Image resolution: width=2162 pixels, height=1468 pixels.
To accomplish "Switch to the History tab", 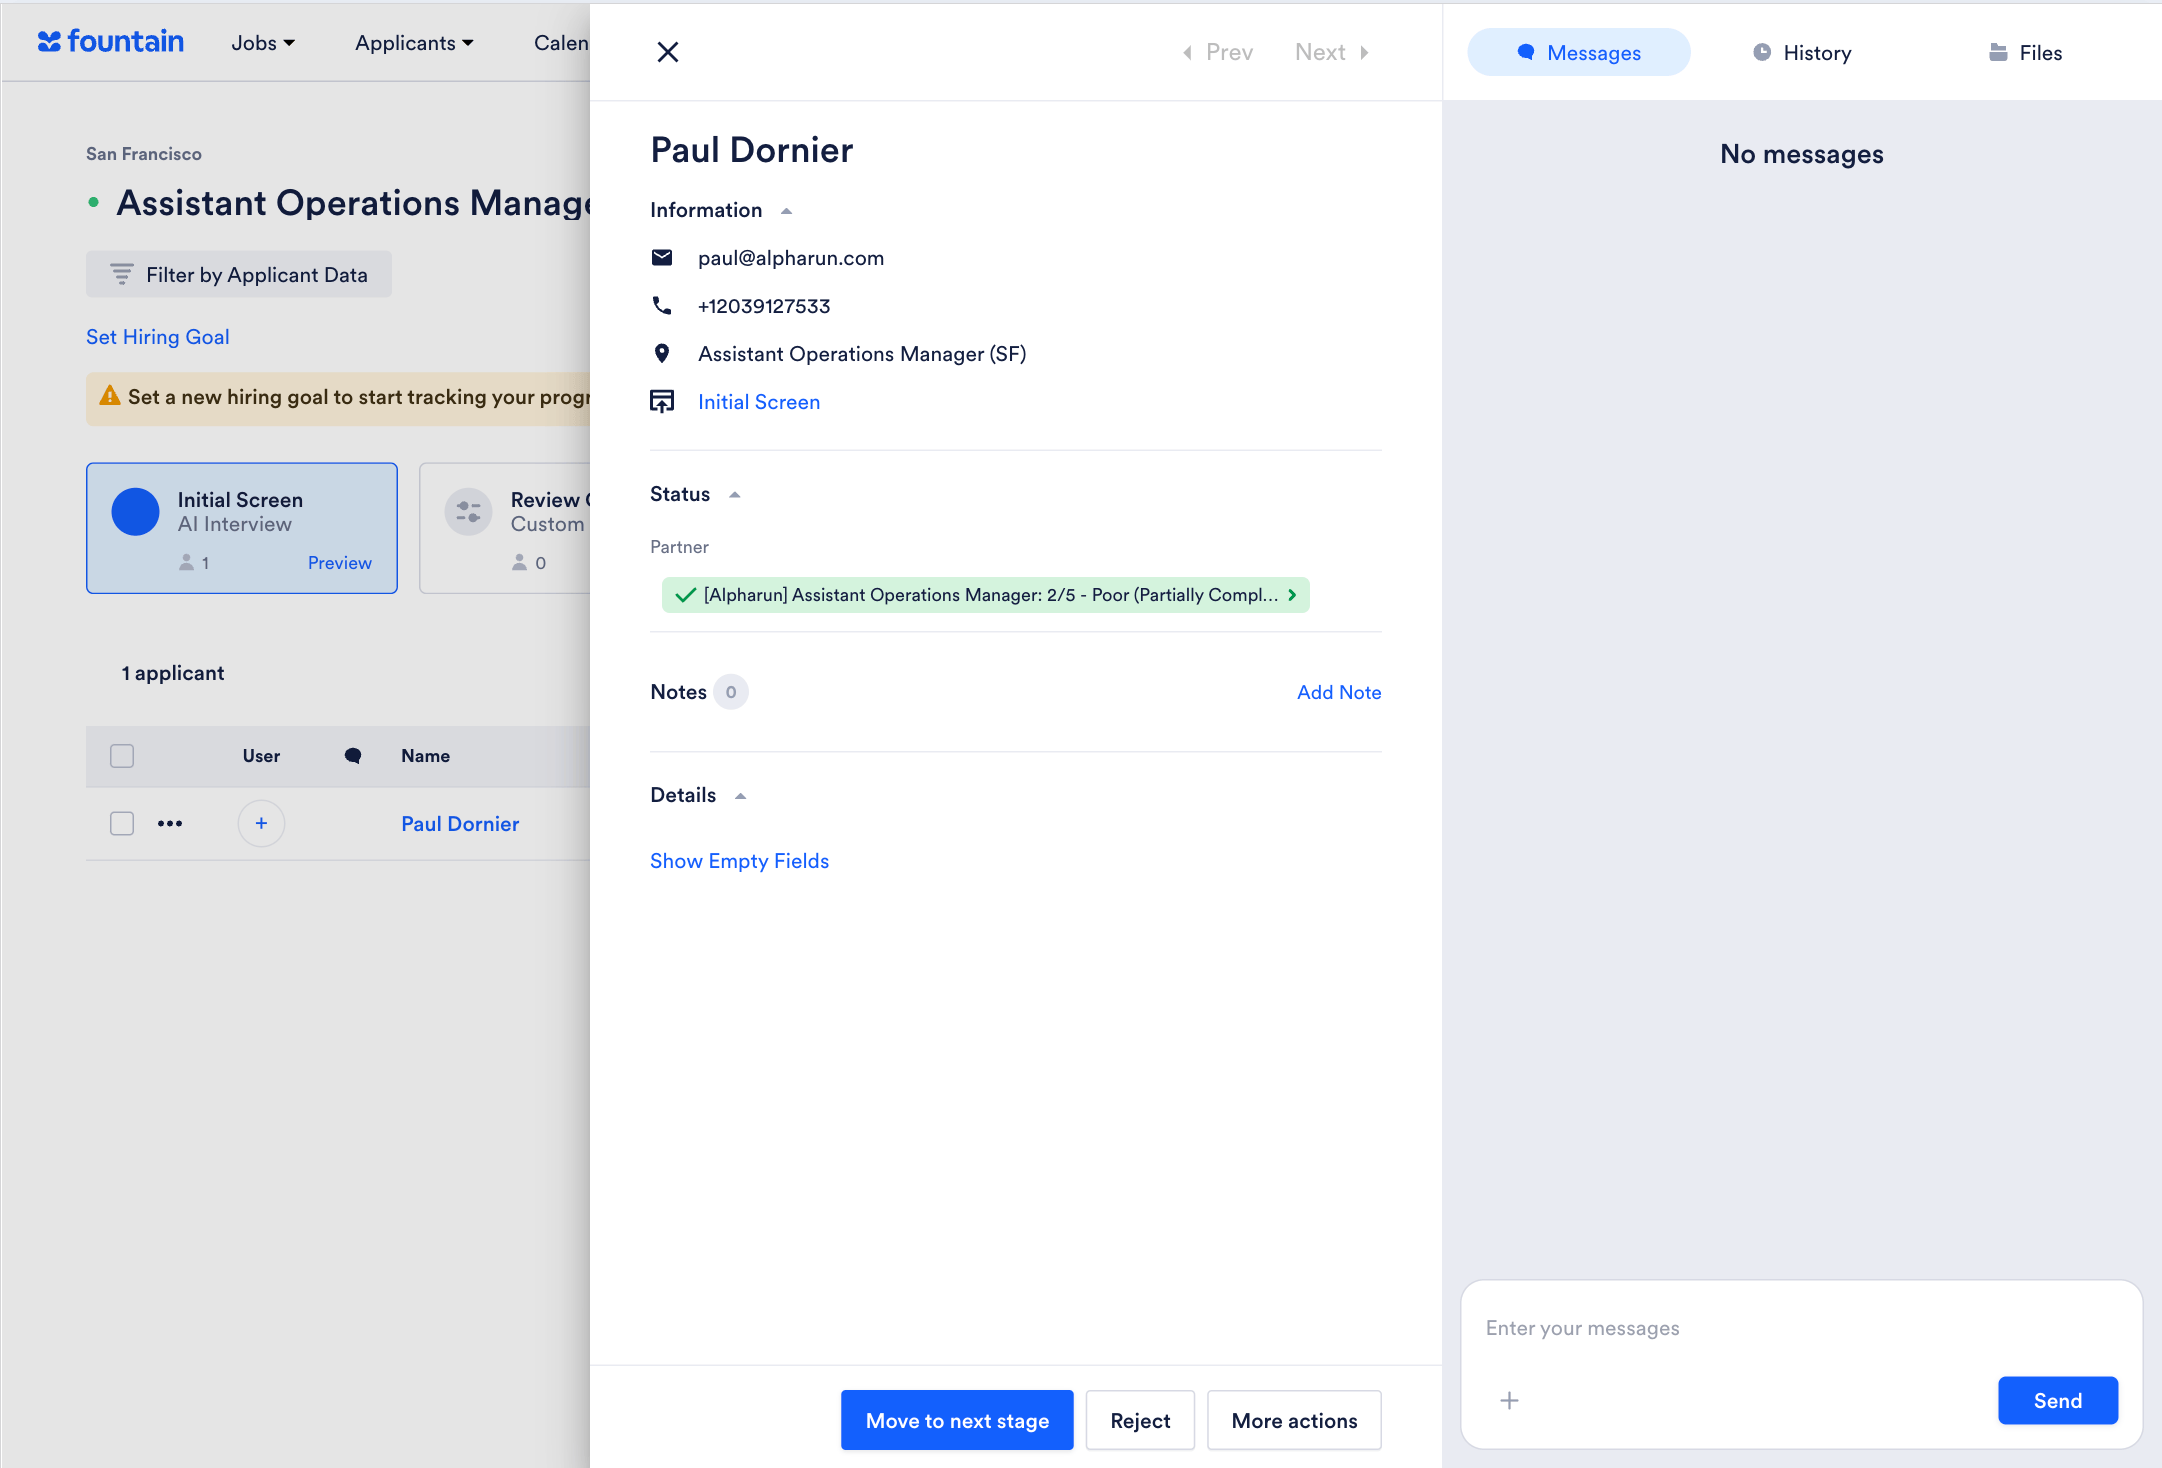I will pos(1802,53).
